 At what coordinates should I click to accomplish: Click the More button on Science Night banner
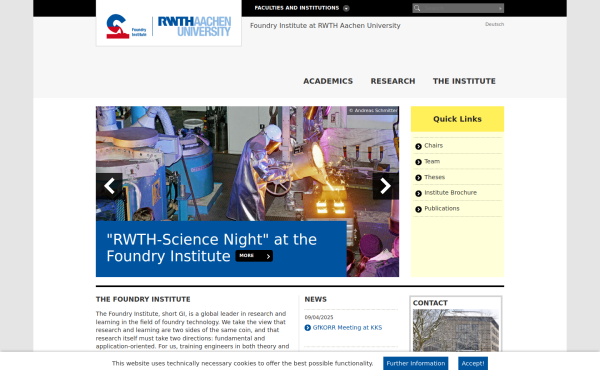(254, 256)
